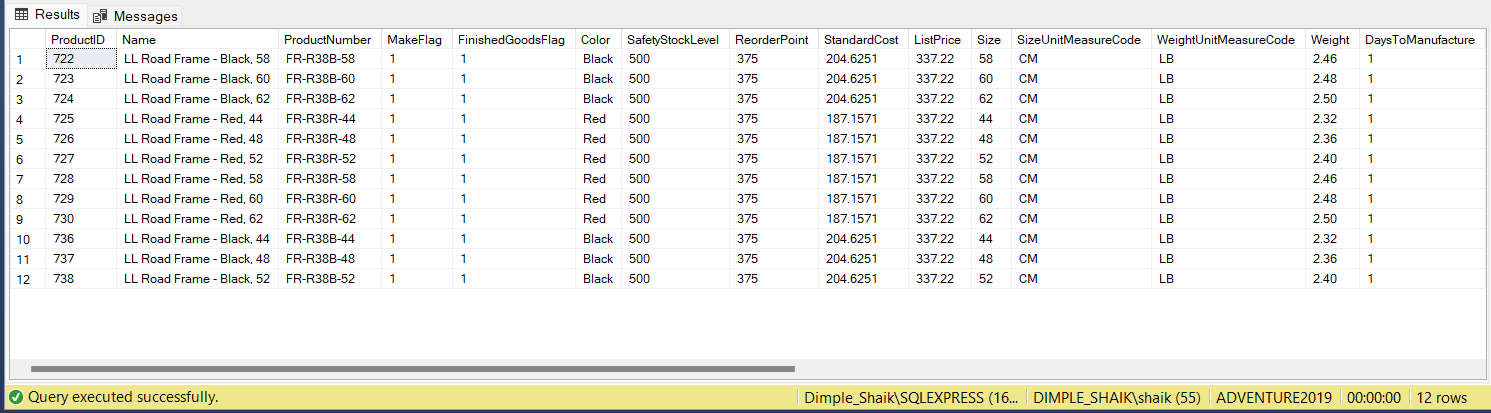Click the '12 rows' status indicator
The width and height of the screenshot is (1491, 413).
[x=1441, y=397]
